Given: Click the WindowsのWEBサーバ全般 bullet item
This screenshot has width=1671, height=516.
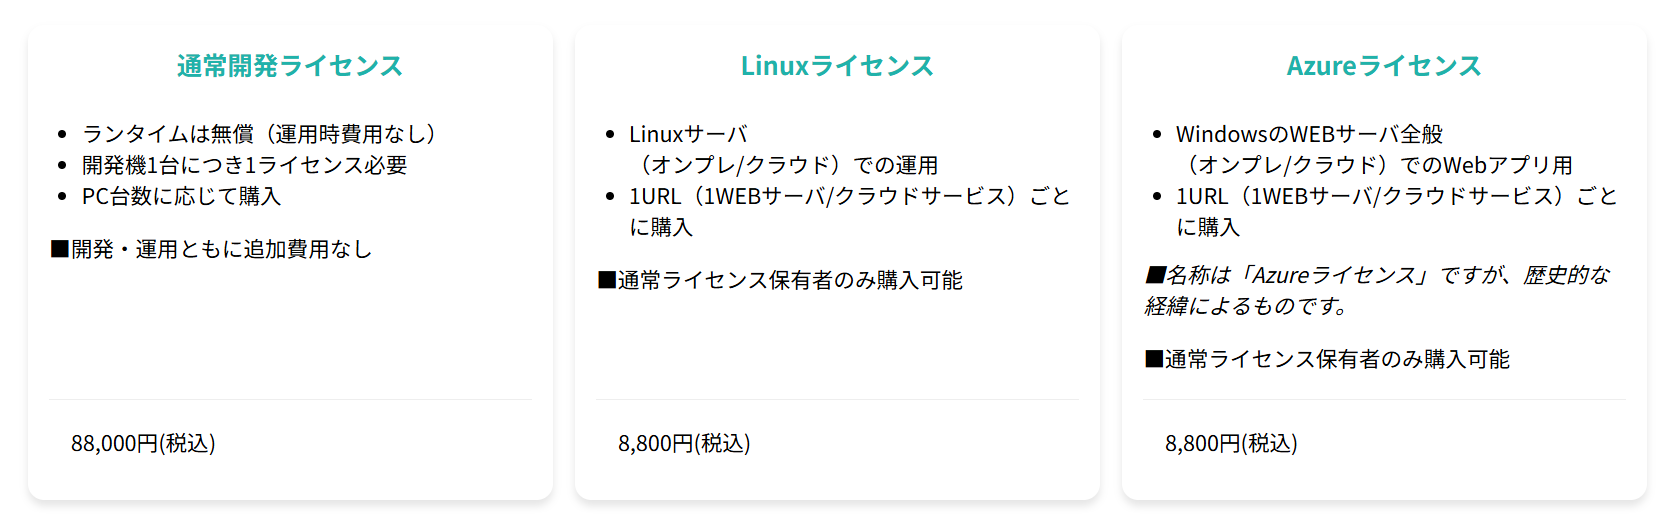Looking at the screenshot, I should click(x=1374, y=150).
